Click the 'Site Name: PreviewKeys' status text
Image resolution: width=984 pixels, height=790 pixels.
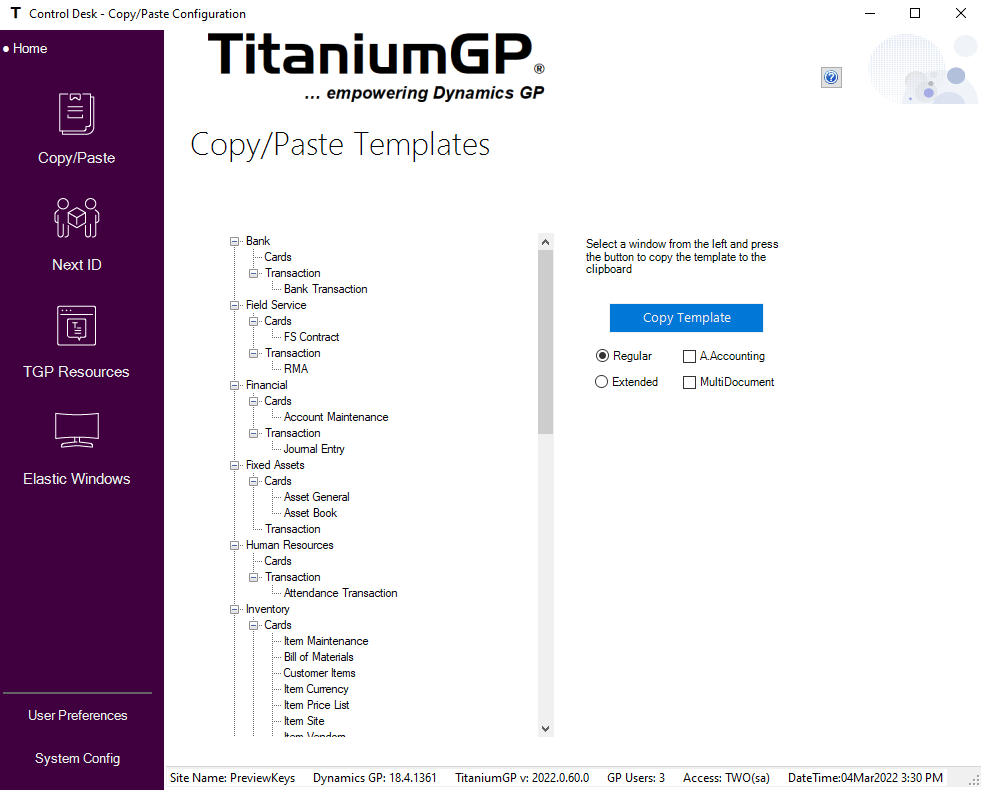coord(232,778)
